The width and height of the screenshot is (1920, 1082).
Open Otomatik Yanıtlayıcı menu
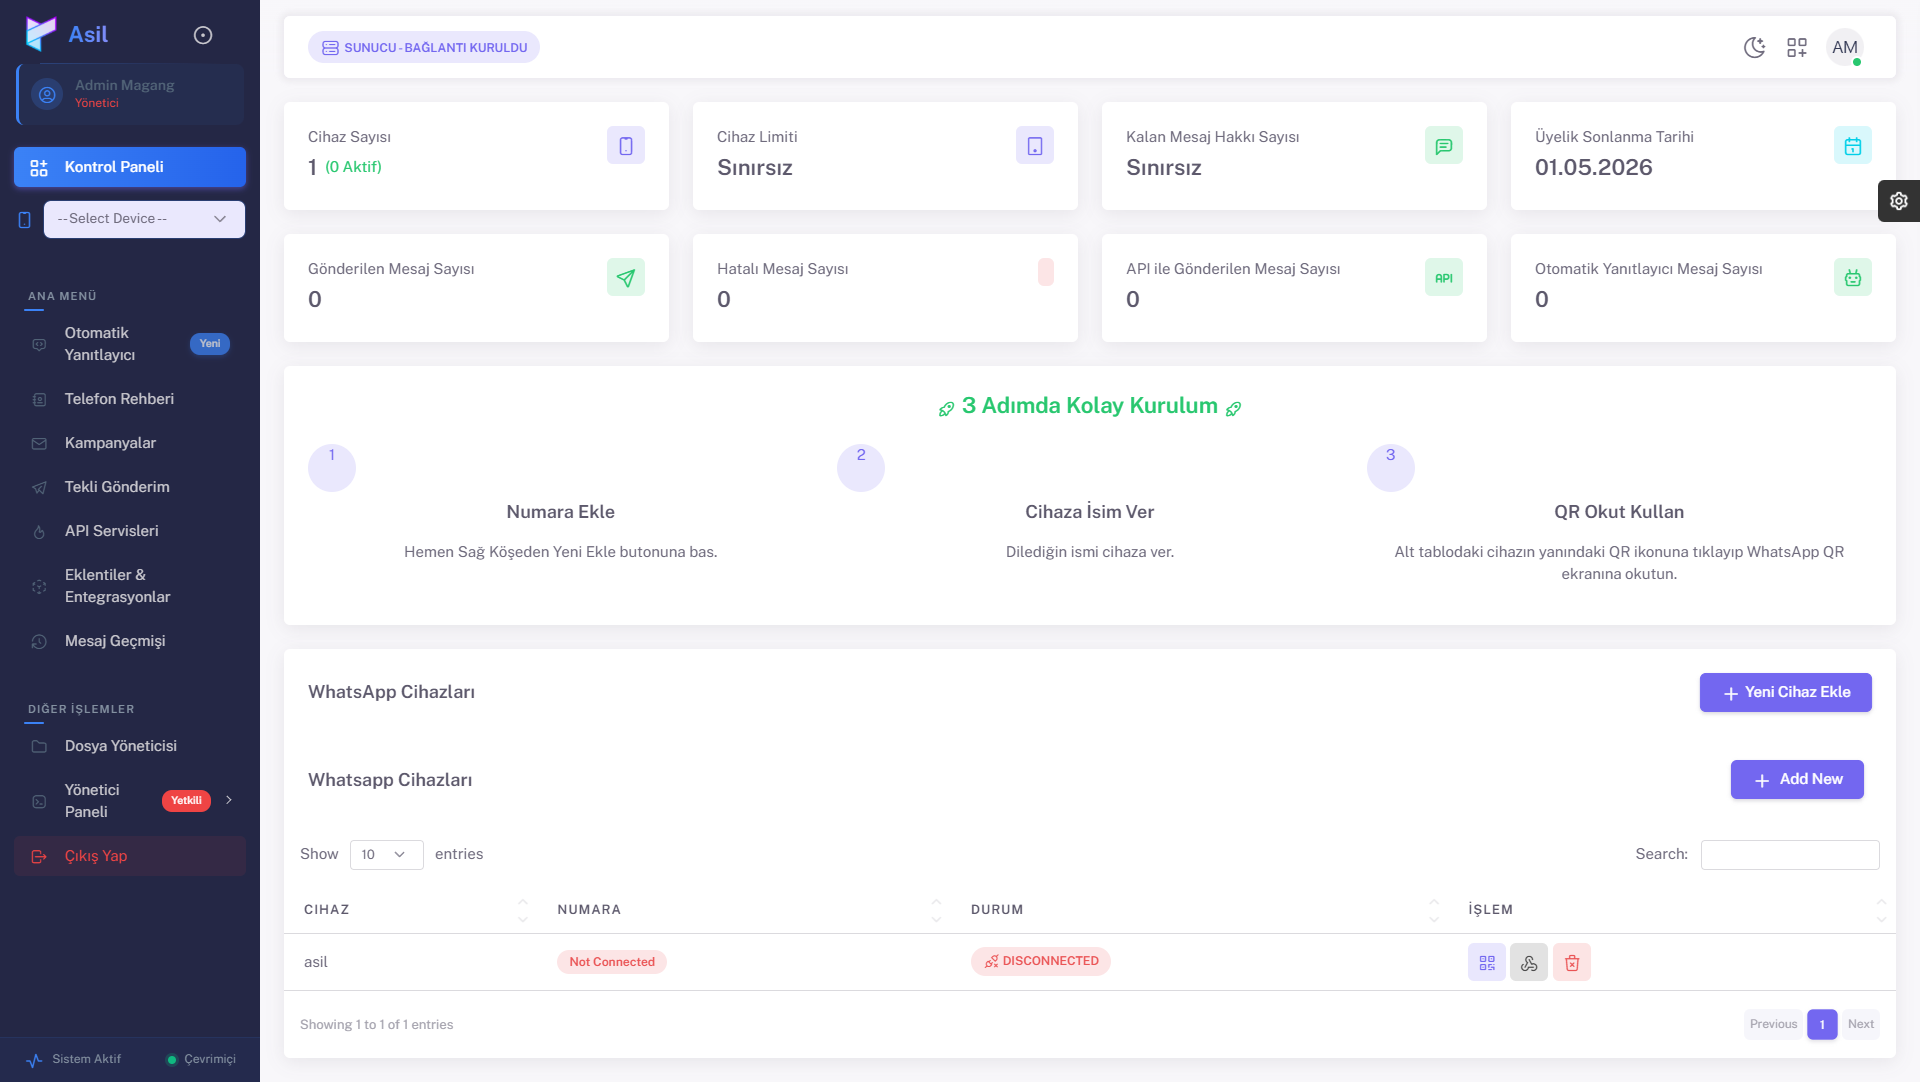pyautogui.click(x=130, y=344)
